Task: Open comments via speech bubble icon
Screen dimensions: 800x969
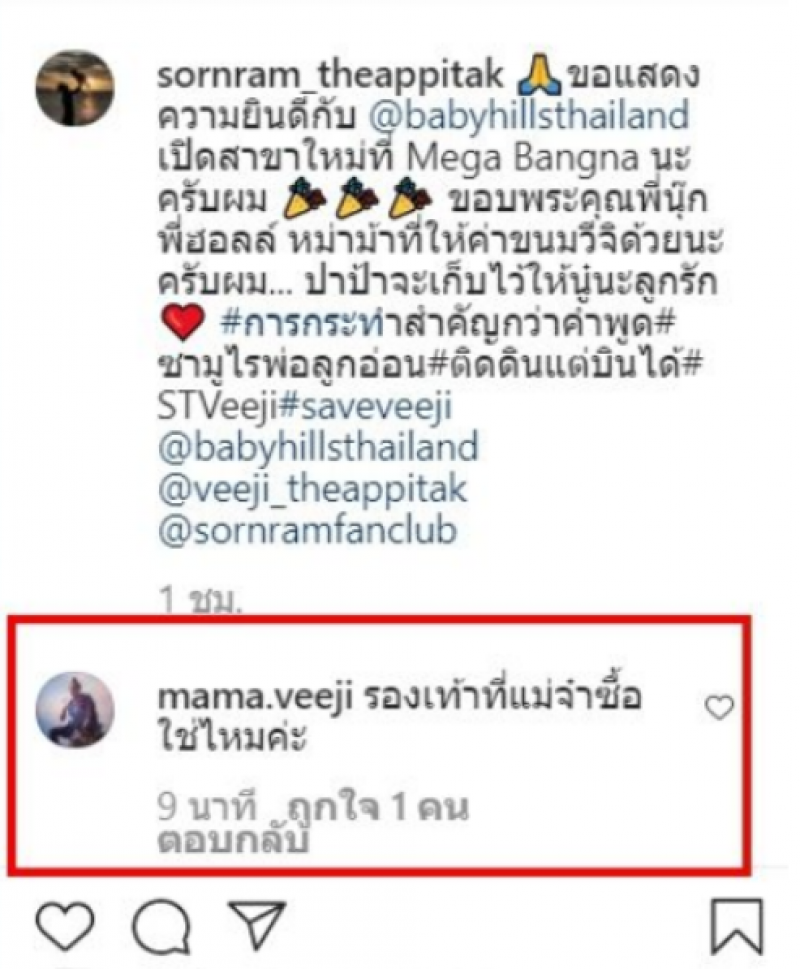Action: pyautogui.click(x=161, y=926)
